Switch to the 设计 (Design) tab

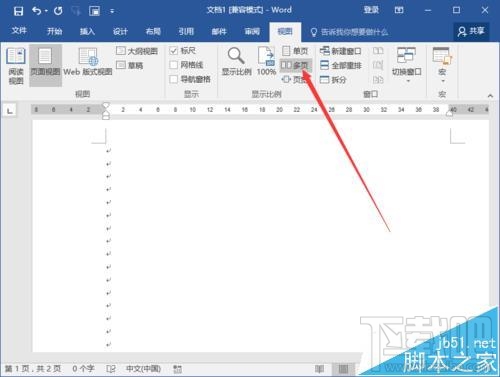click(120, 31)
